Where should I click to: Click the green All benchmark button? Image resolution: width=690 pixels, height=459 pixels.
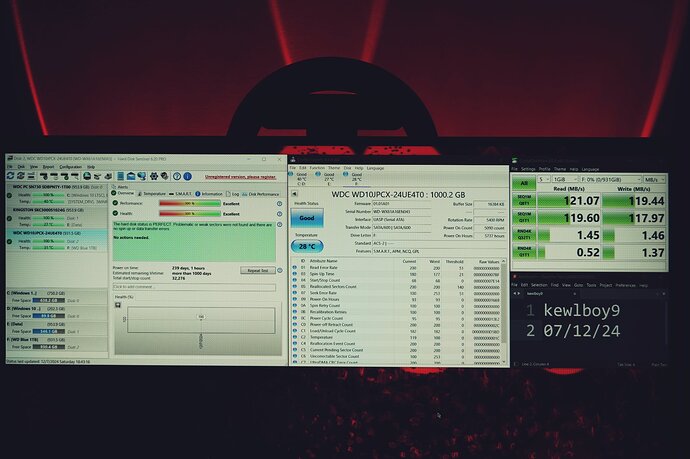coord(524,183)
